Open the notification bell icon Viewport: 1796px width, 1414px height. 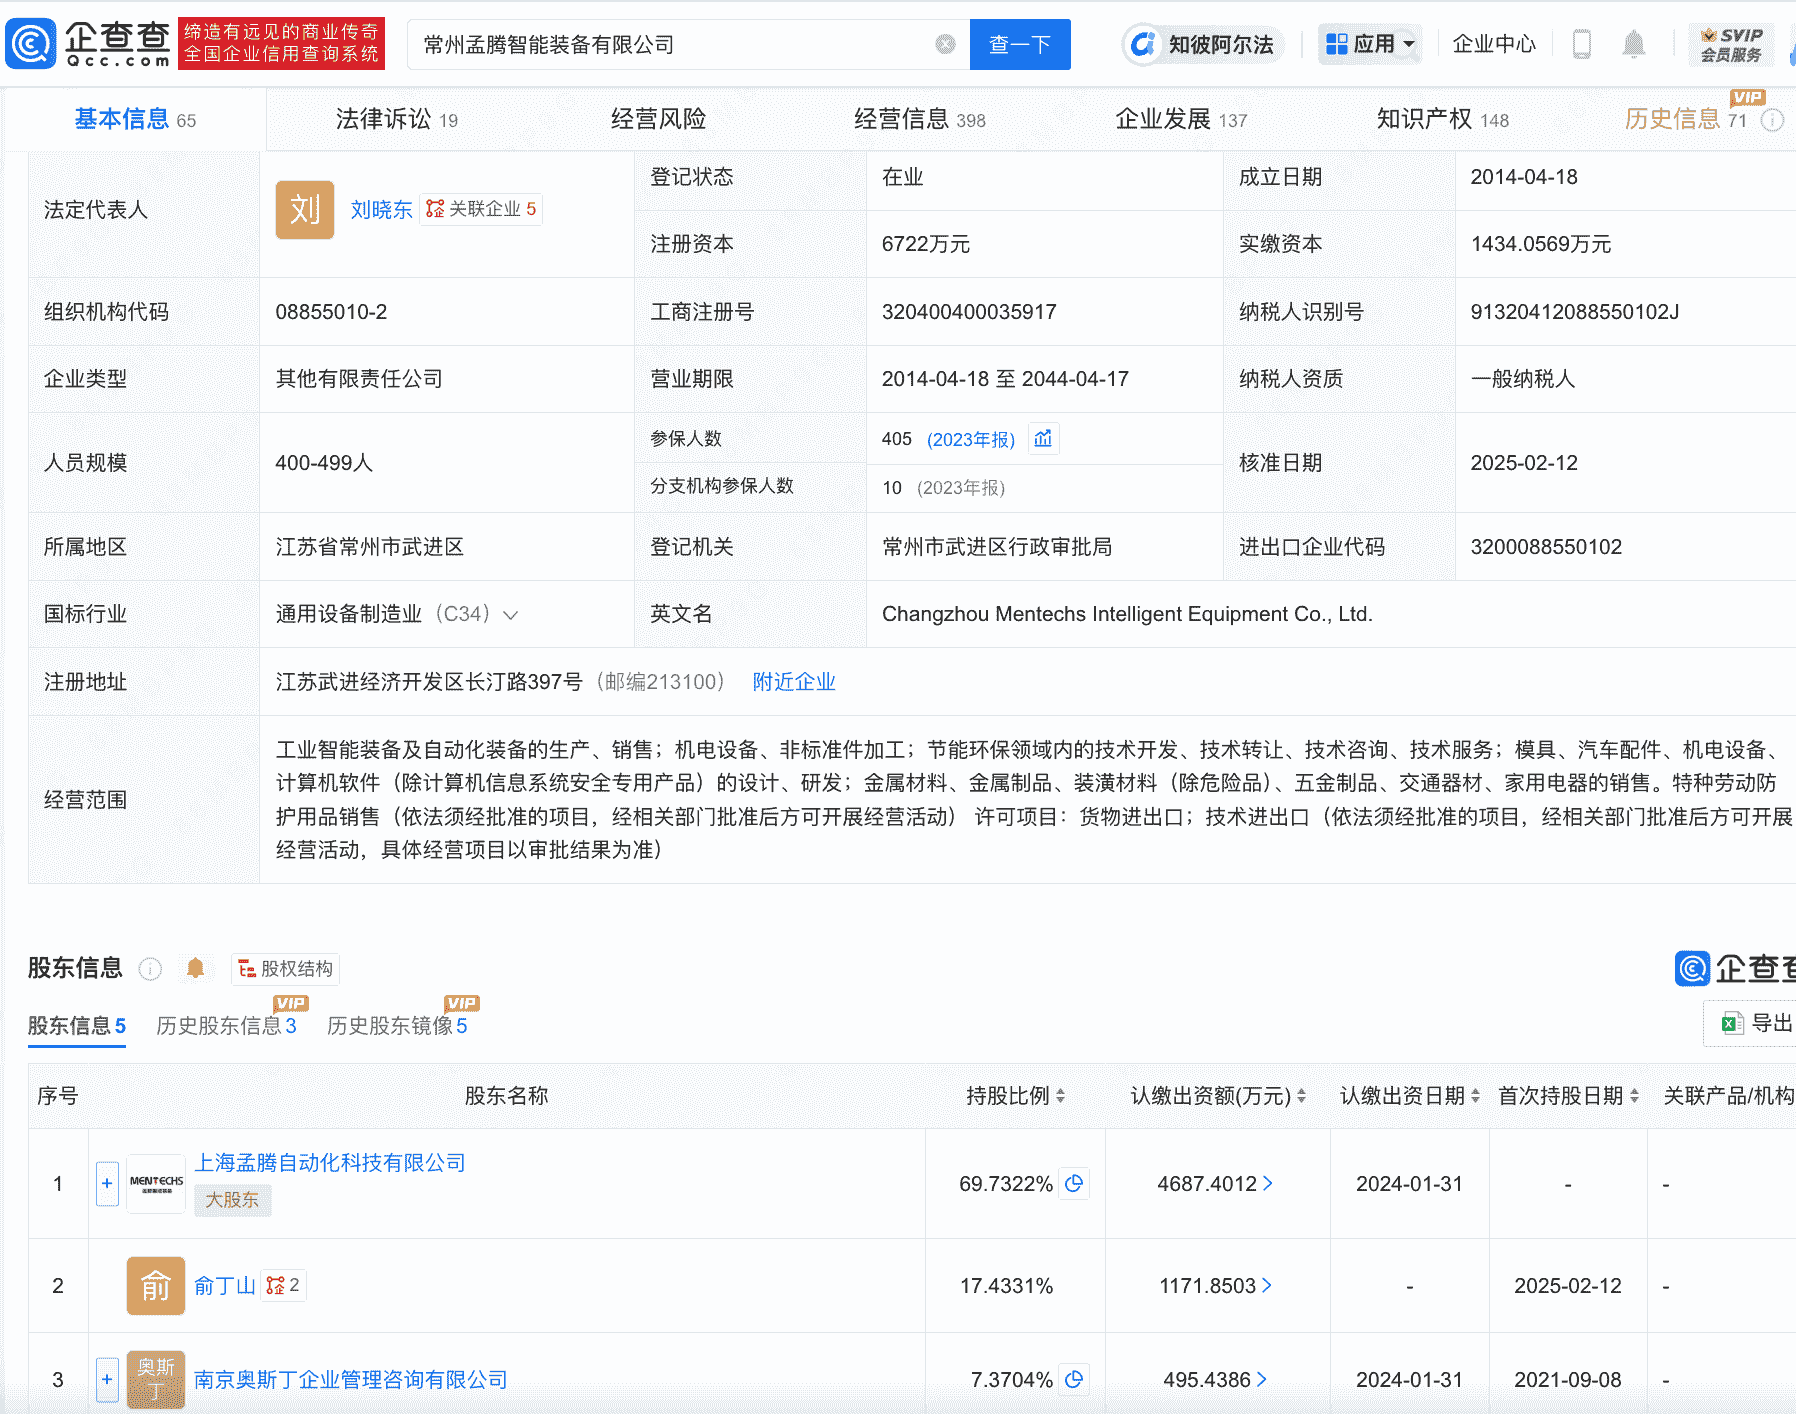pos(1634,43)
